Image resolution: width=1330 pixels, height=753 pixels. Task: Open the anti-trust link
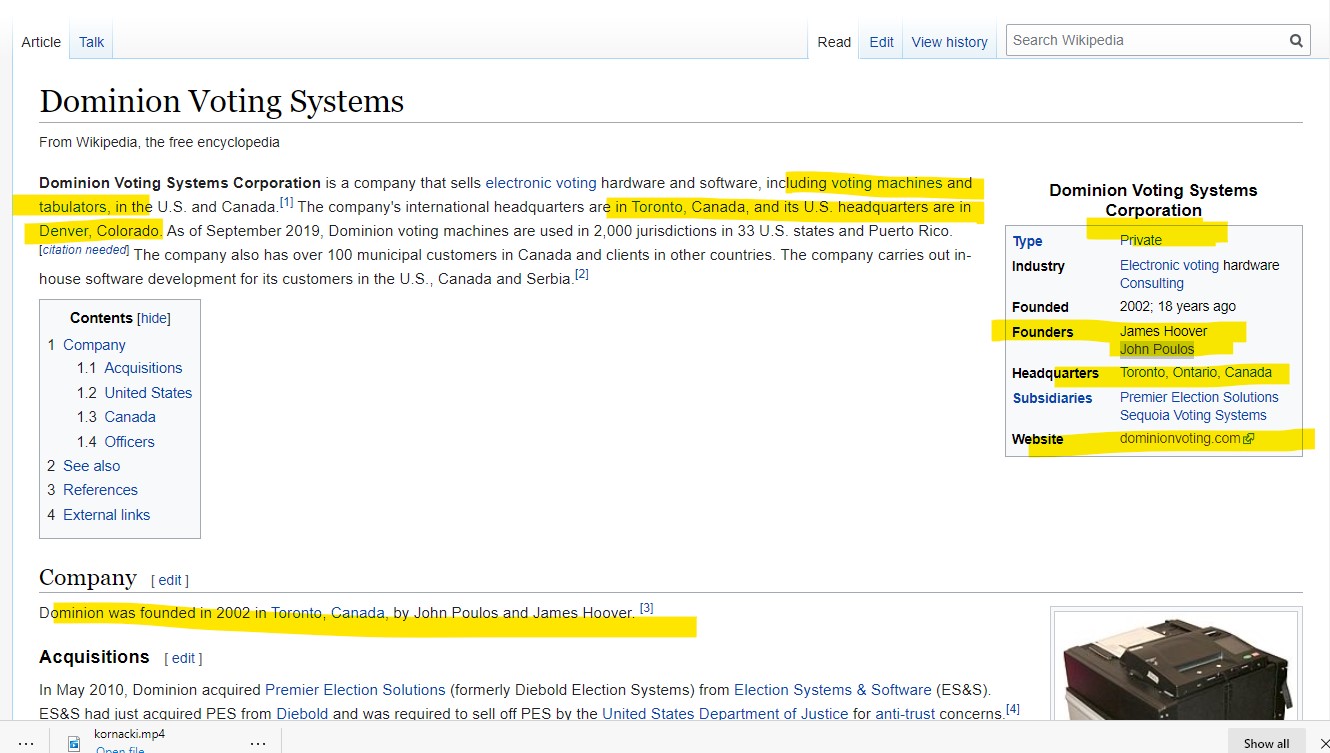(x=905, y=714)
